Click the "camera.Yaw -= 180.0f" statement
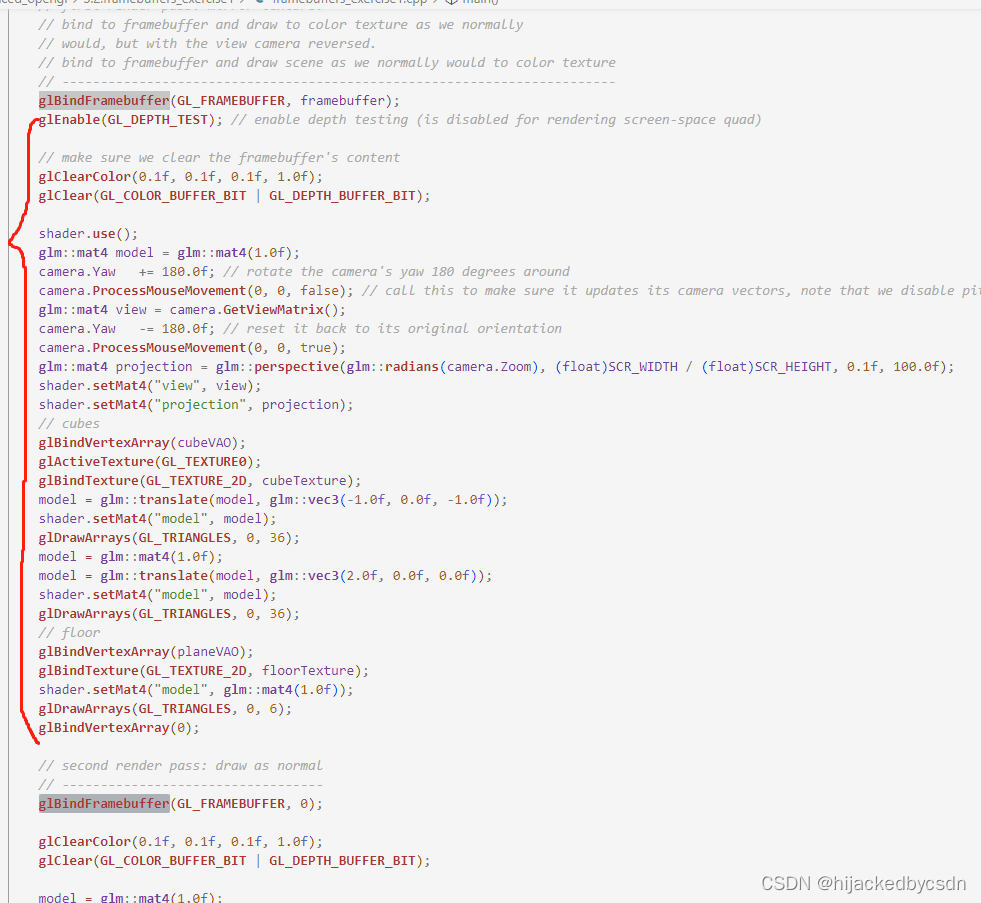Image resolution: width=981 pixels, height=903 pixels. 126,329
